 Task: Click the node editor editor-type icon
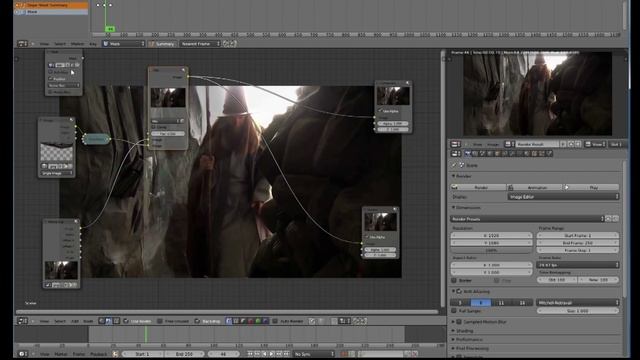(x=23, y=321)
